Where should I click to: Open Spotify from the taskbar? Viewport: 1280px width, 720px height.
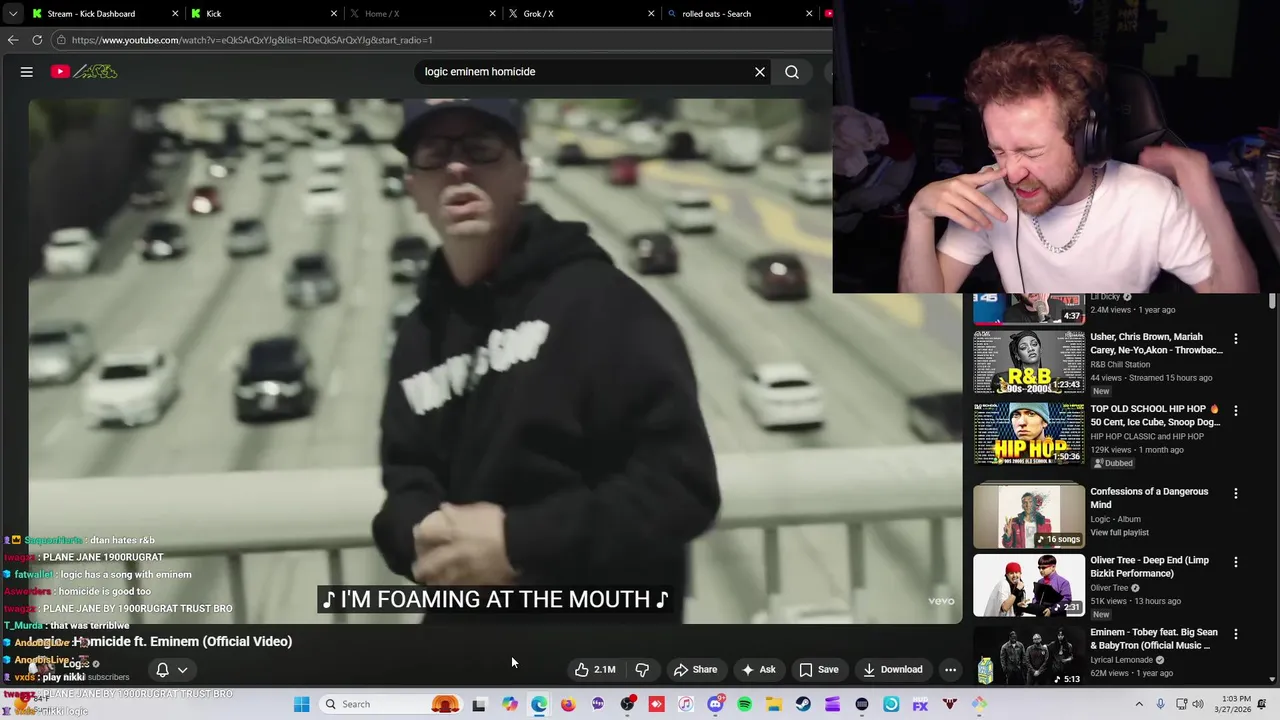[744, 704]
